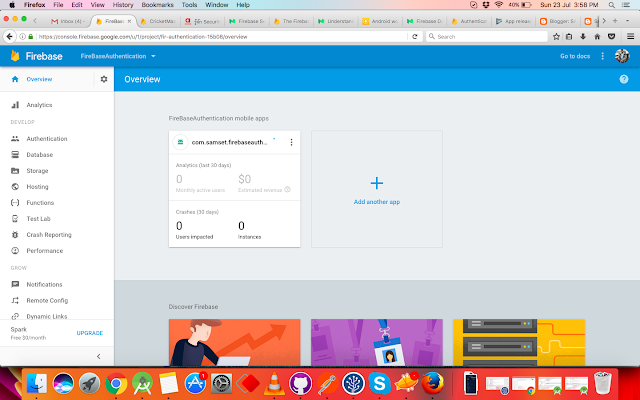Click the Firefox search field
Viewport: 640px width, 400px height.
[487, 37]
